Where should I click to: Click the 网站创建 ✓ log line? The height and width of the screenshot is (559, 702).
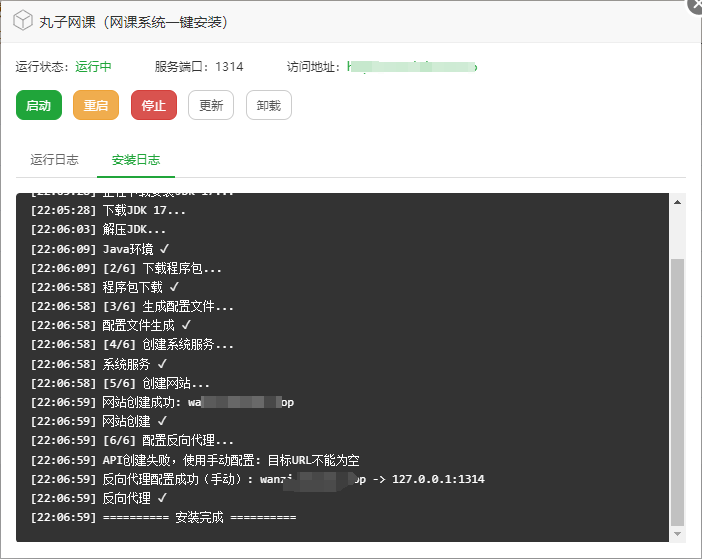point(99,421)
